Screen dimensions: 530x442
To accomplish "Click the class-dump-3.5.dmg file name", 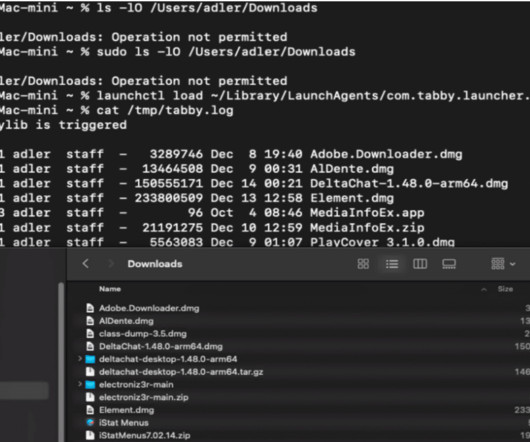I will [x=143, y=334].
